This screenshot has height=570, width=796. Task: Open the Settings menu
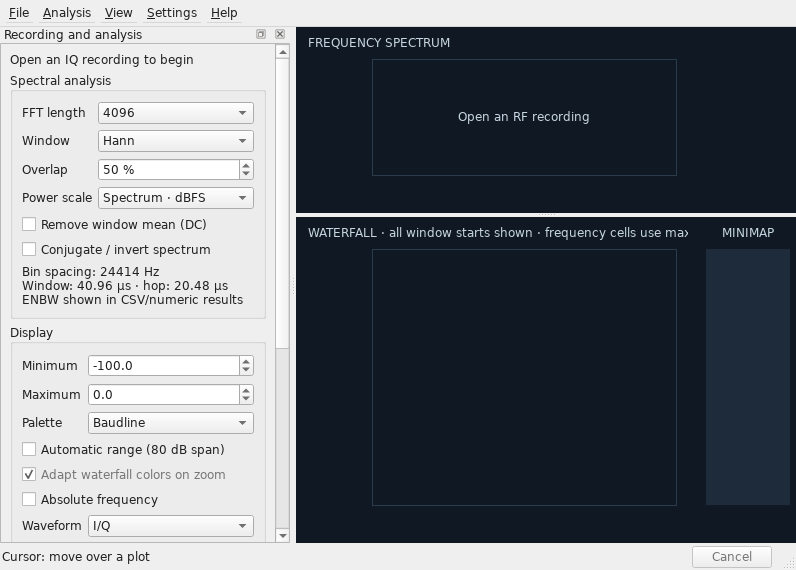point(172,13)
